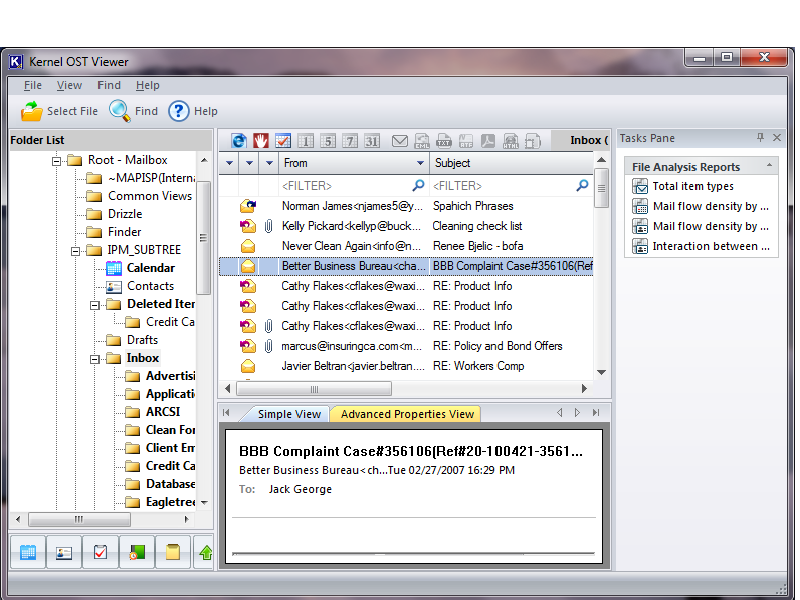Collapse the File Analysis Reports section
Viewport: 800px width, 600px height.
769,165
